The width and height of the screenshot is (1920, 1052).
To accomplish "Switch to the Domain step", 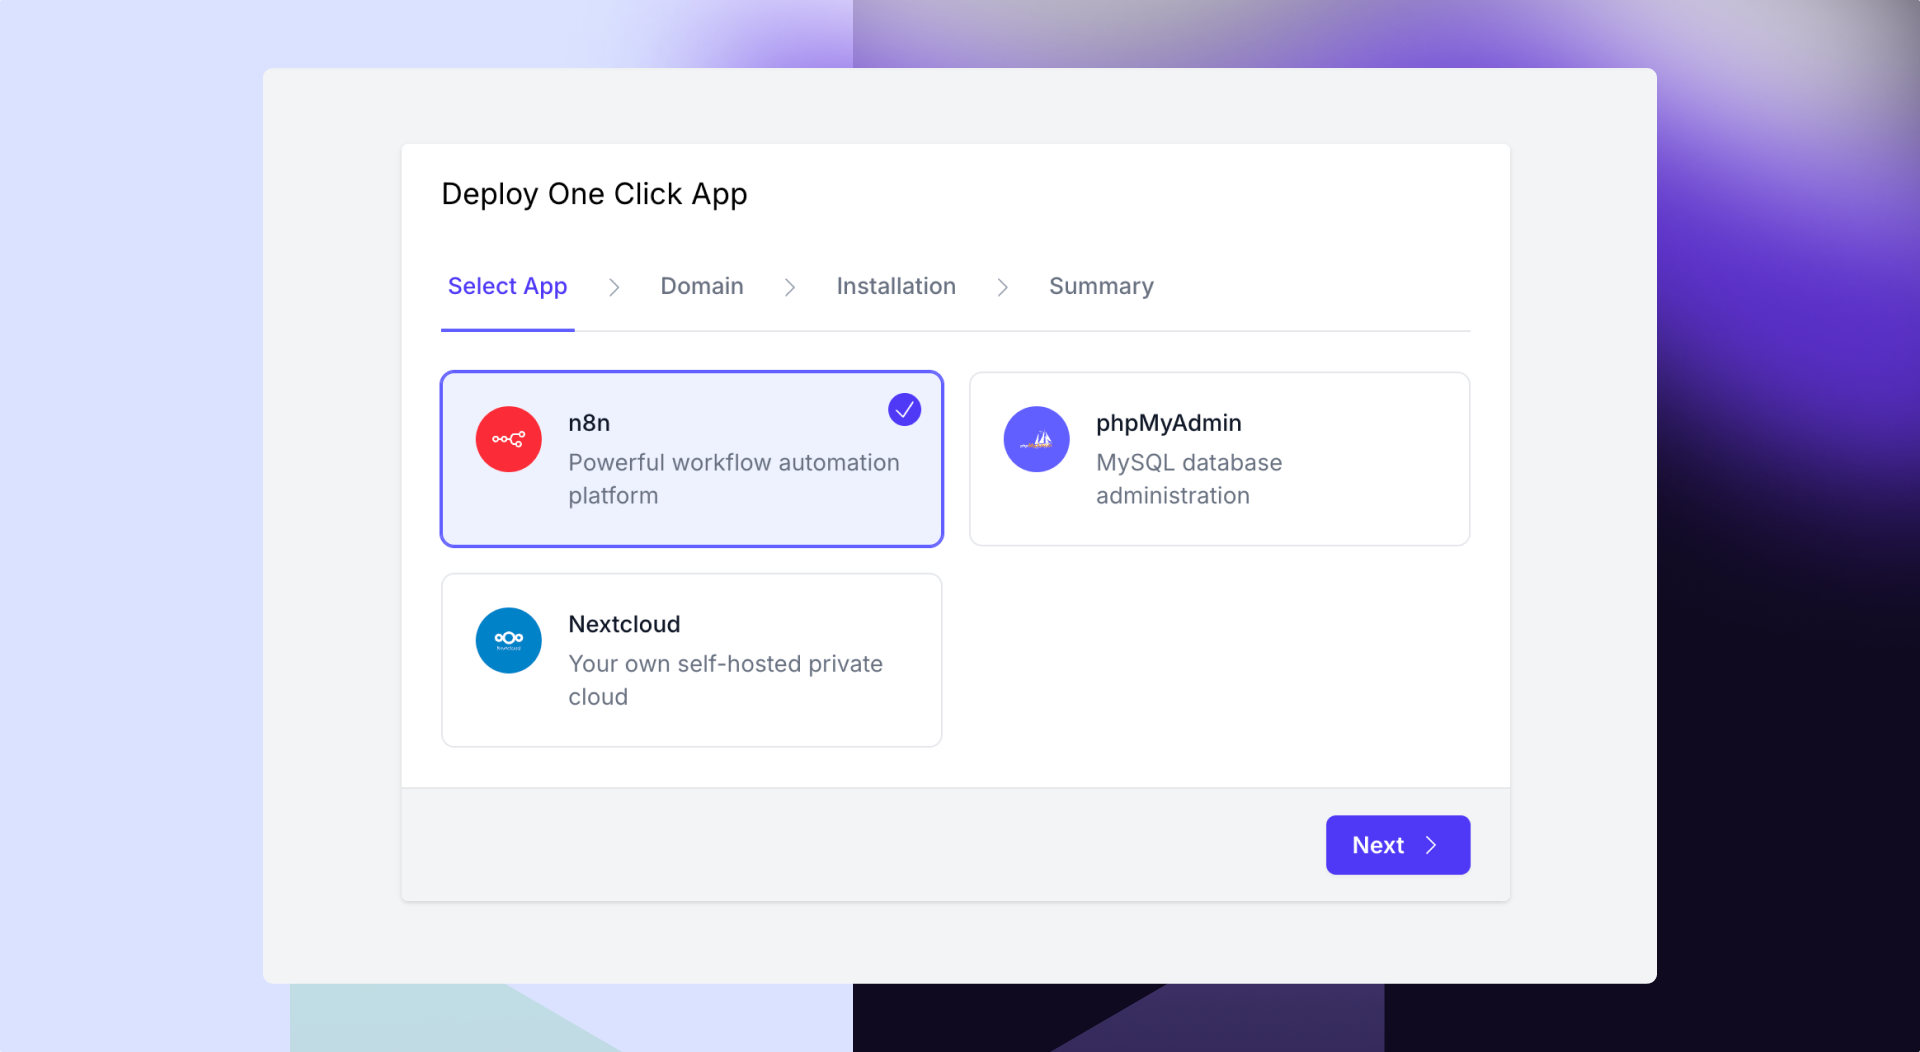I will point(701,286).
